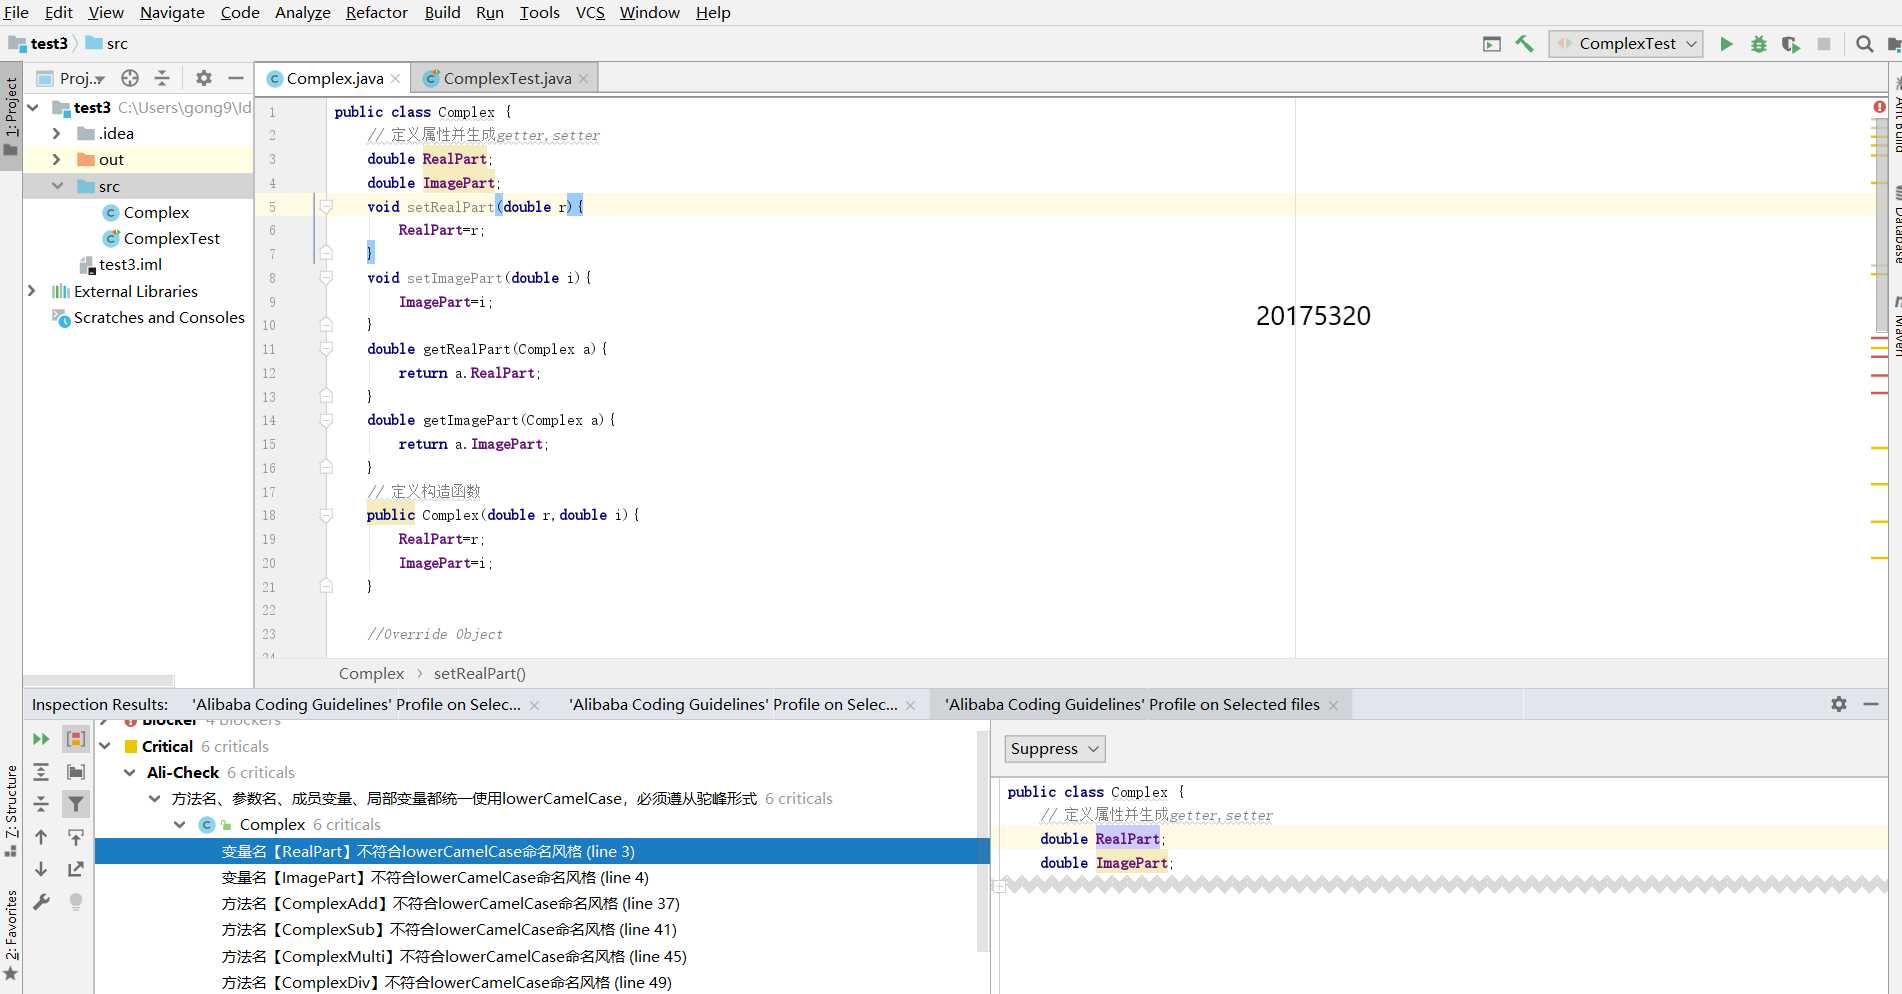Viewport: 1902px width, 994px height.
Task: Toggle group by severity icon in inspection toolbar
Action: pos(76,739)
